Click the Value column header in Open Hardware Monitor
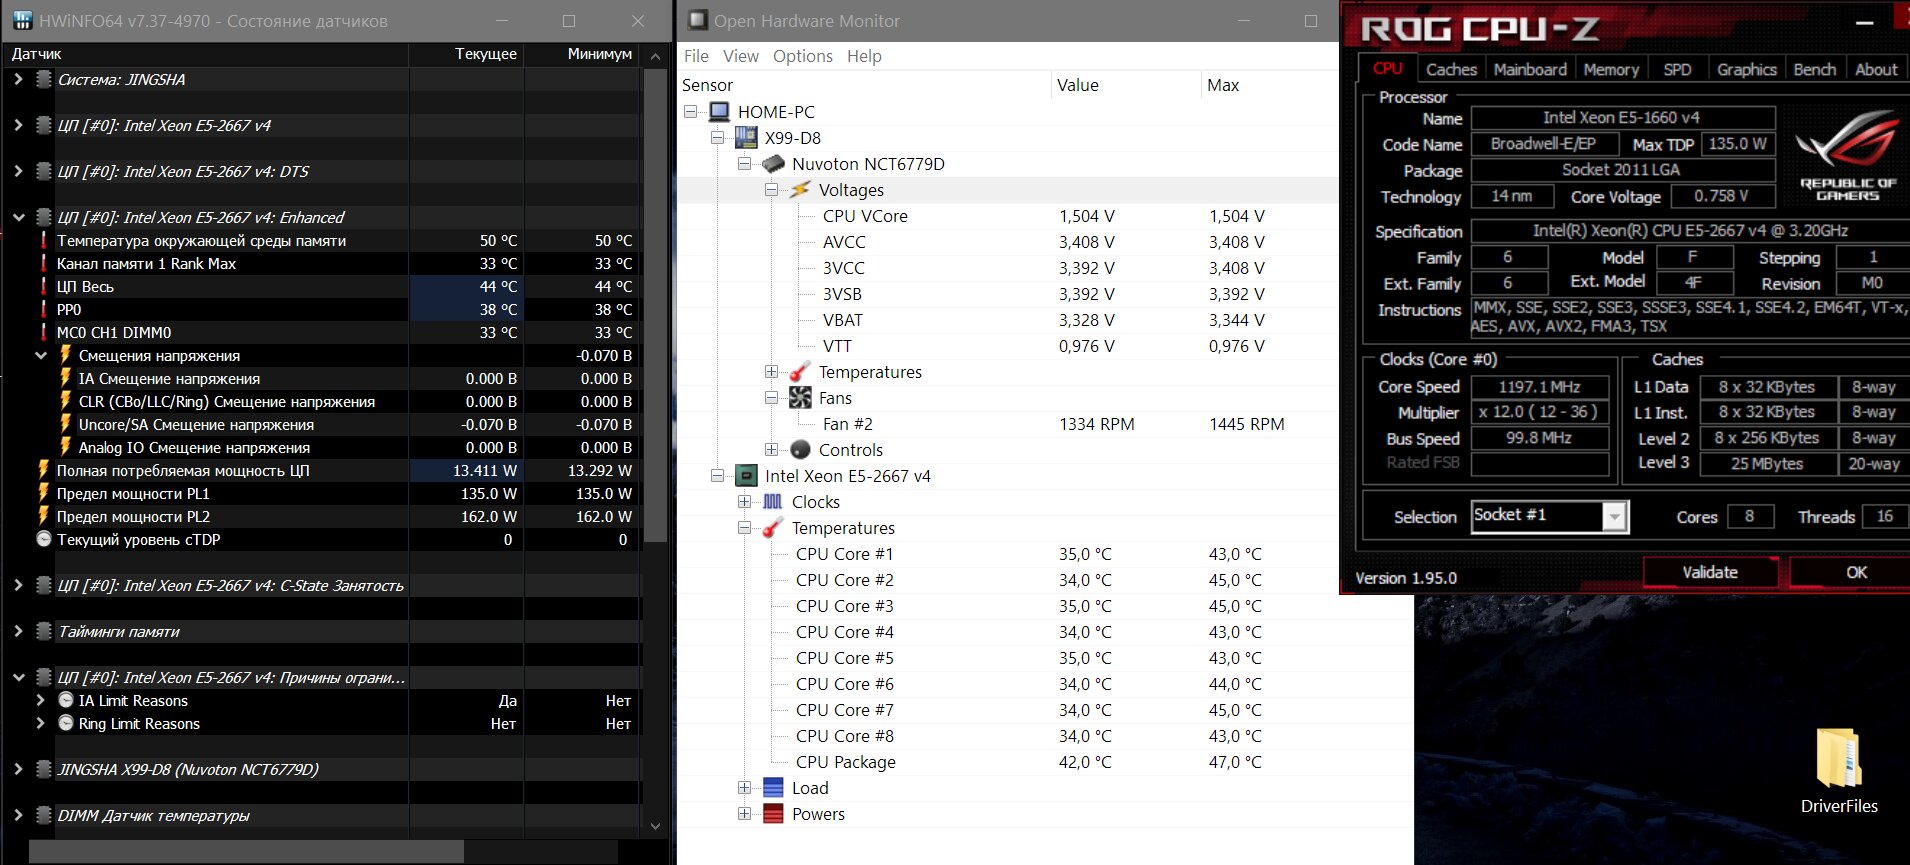Screen dimensions: 1910x865 (x=1125, y=85)
